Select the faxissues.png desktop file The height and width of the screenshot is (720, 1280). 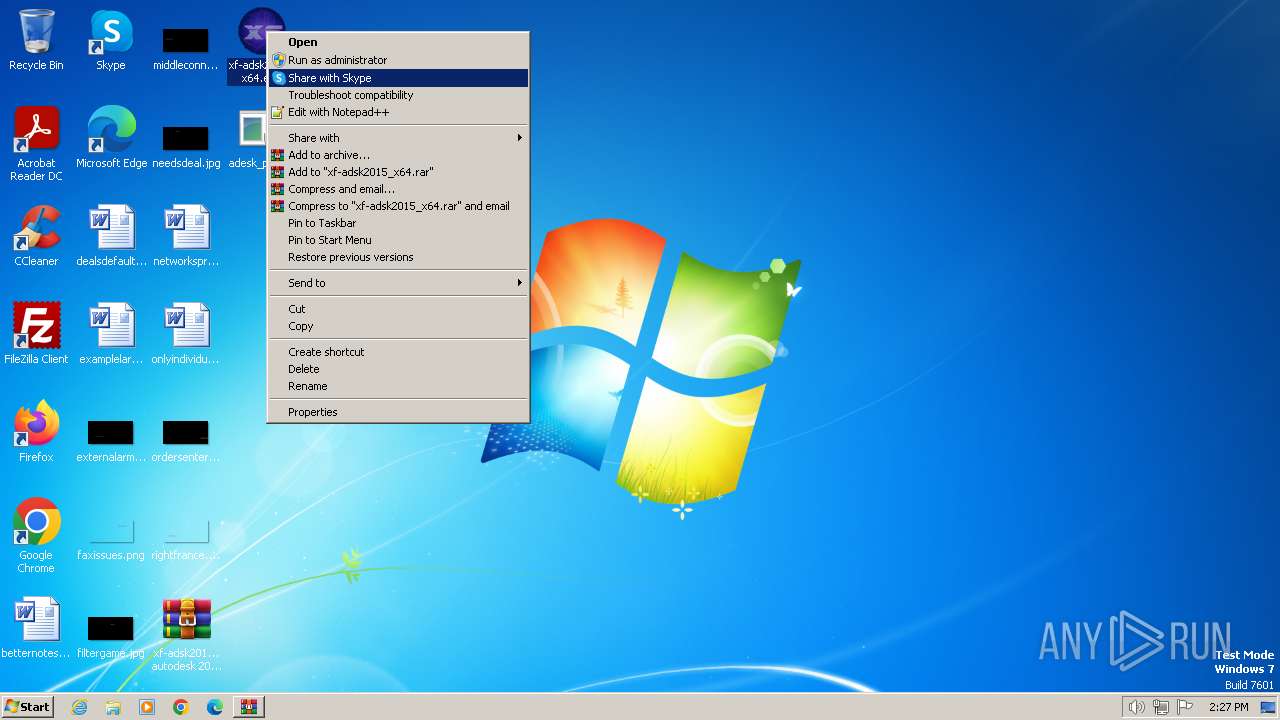pyautogui.click(x=111, y=540)
